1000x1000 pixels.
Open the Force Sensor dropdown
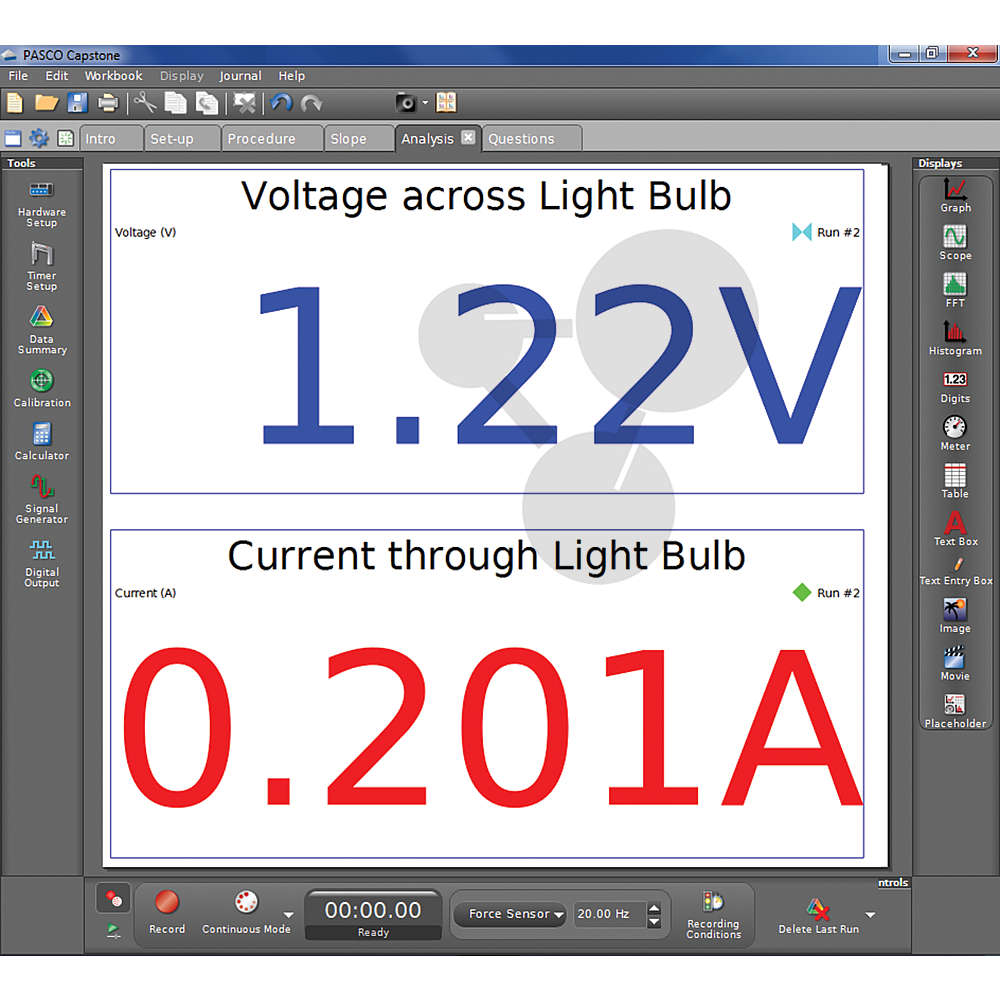510,914
